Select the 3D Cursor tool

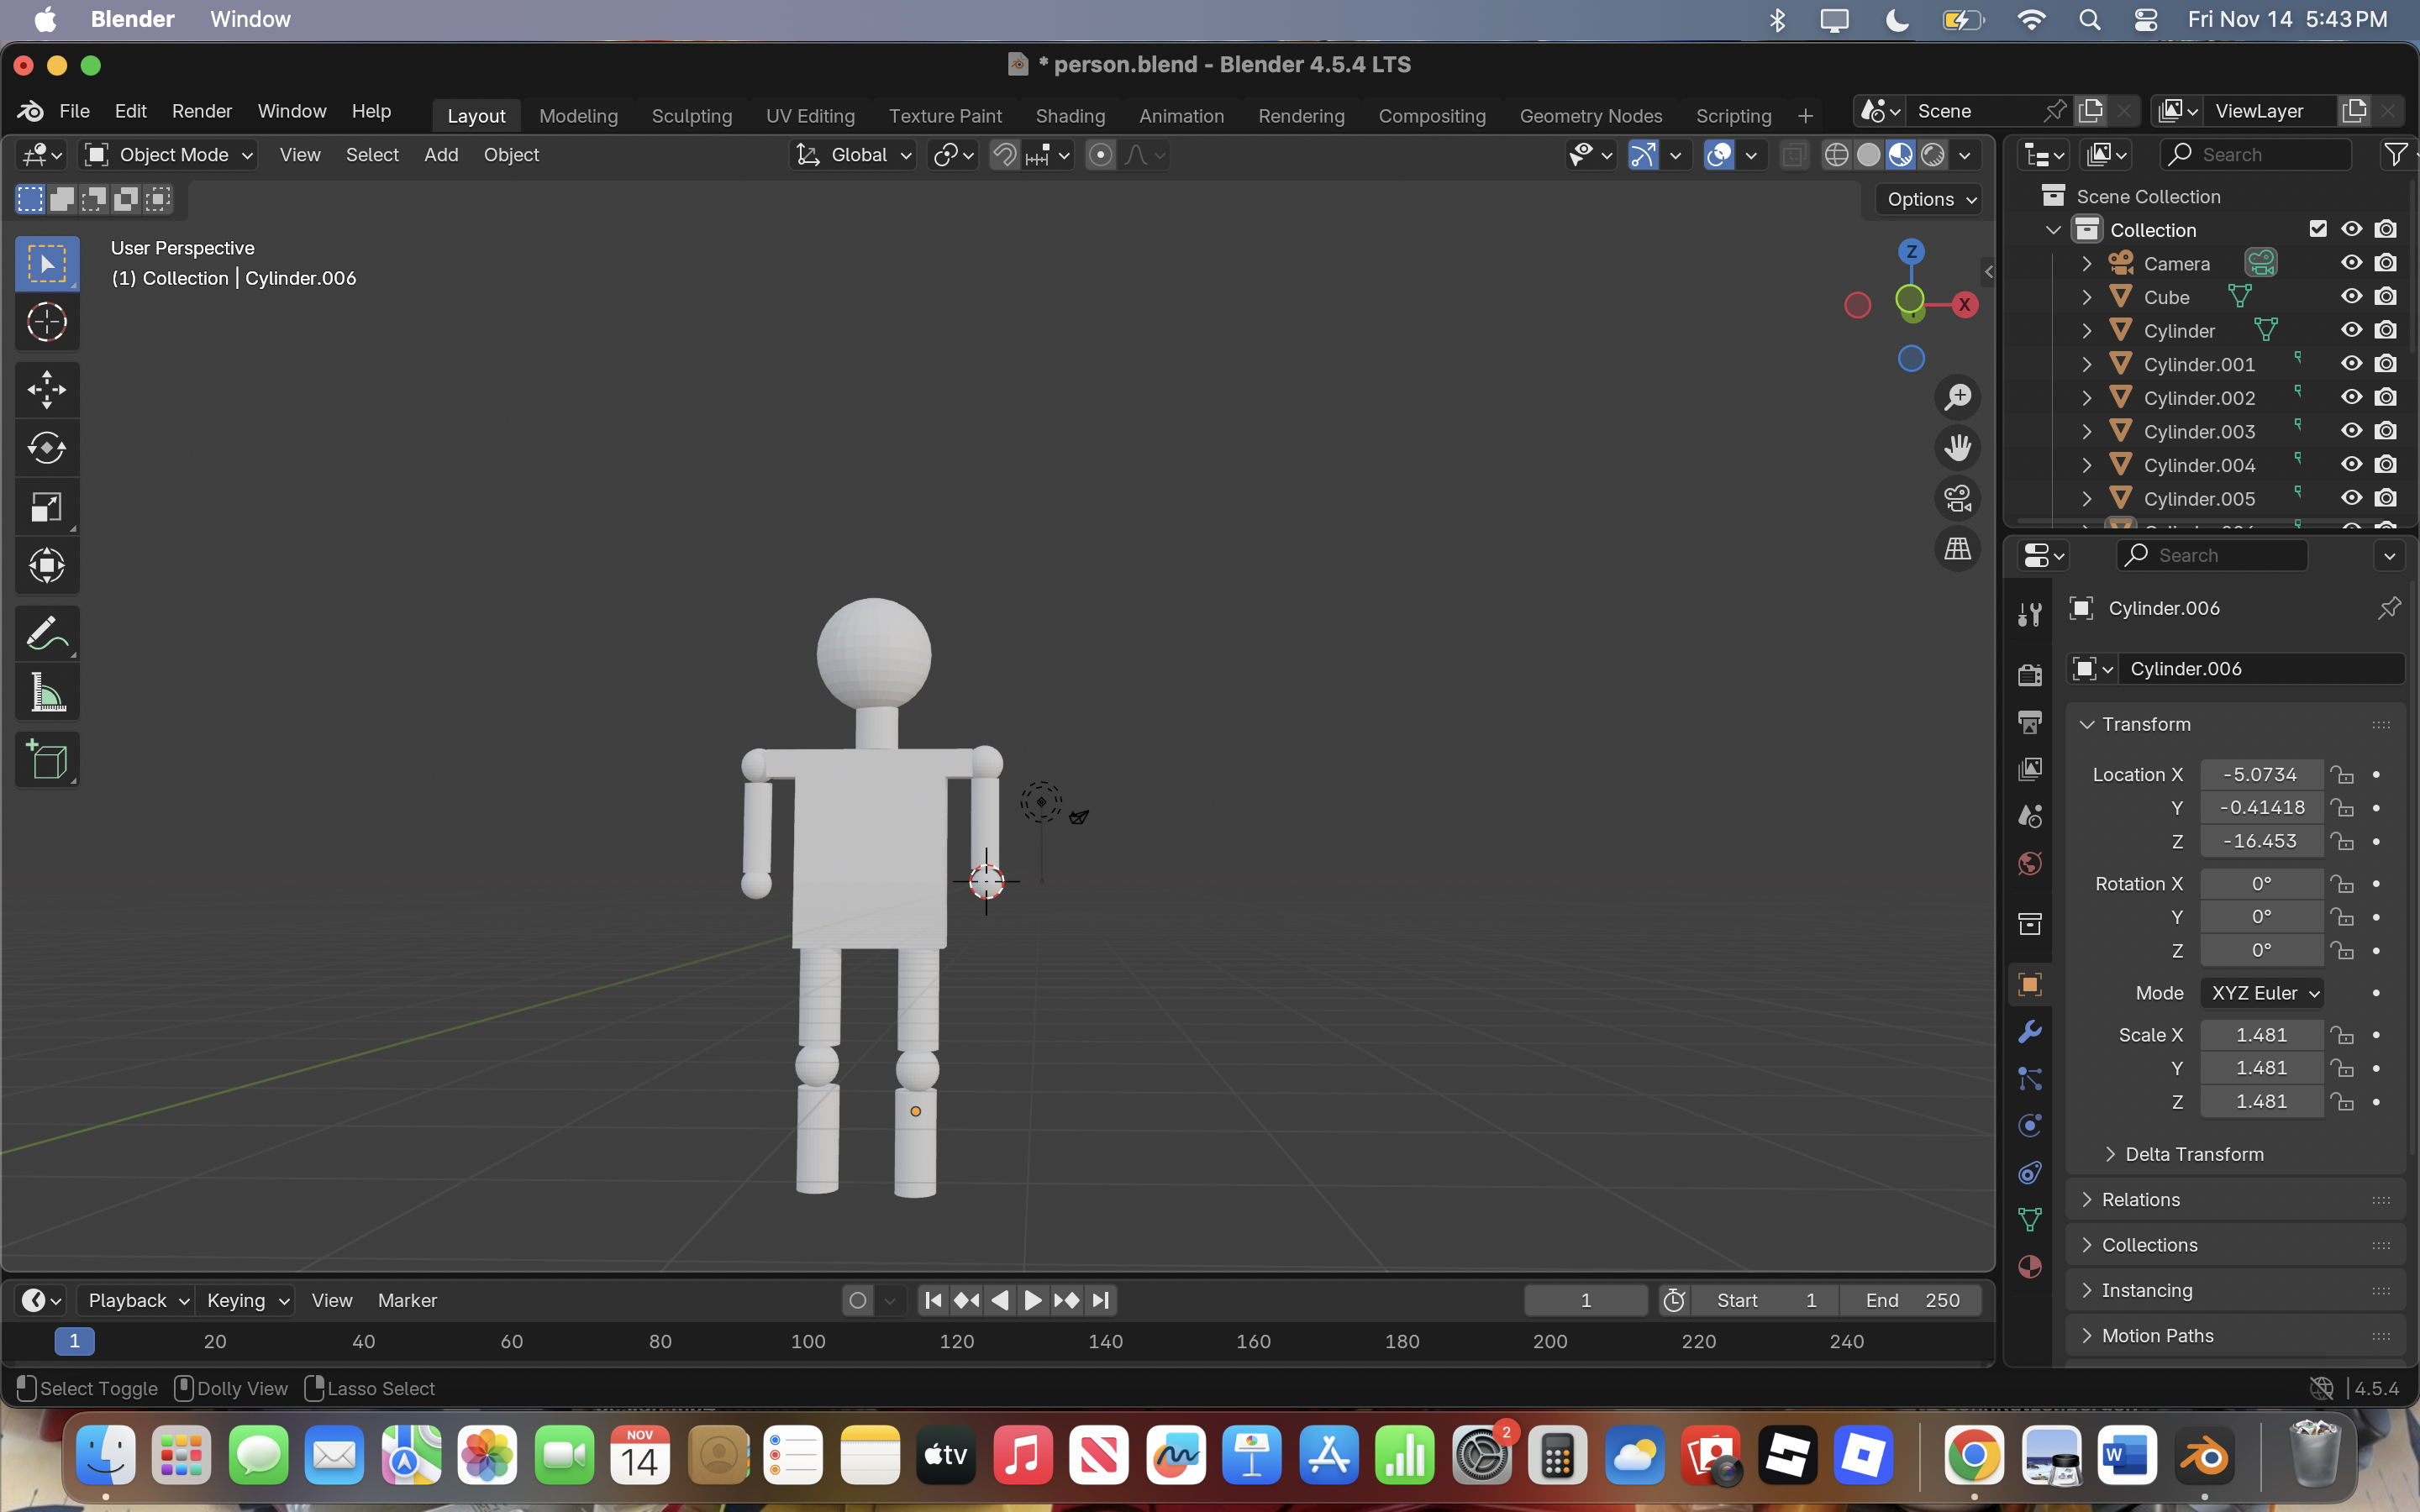tap(46, 322)
